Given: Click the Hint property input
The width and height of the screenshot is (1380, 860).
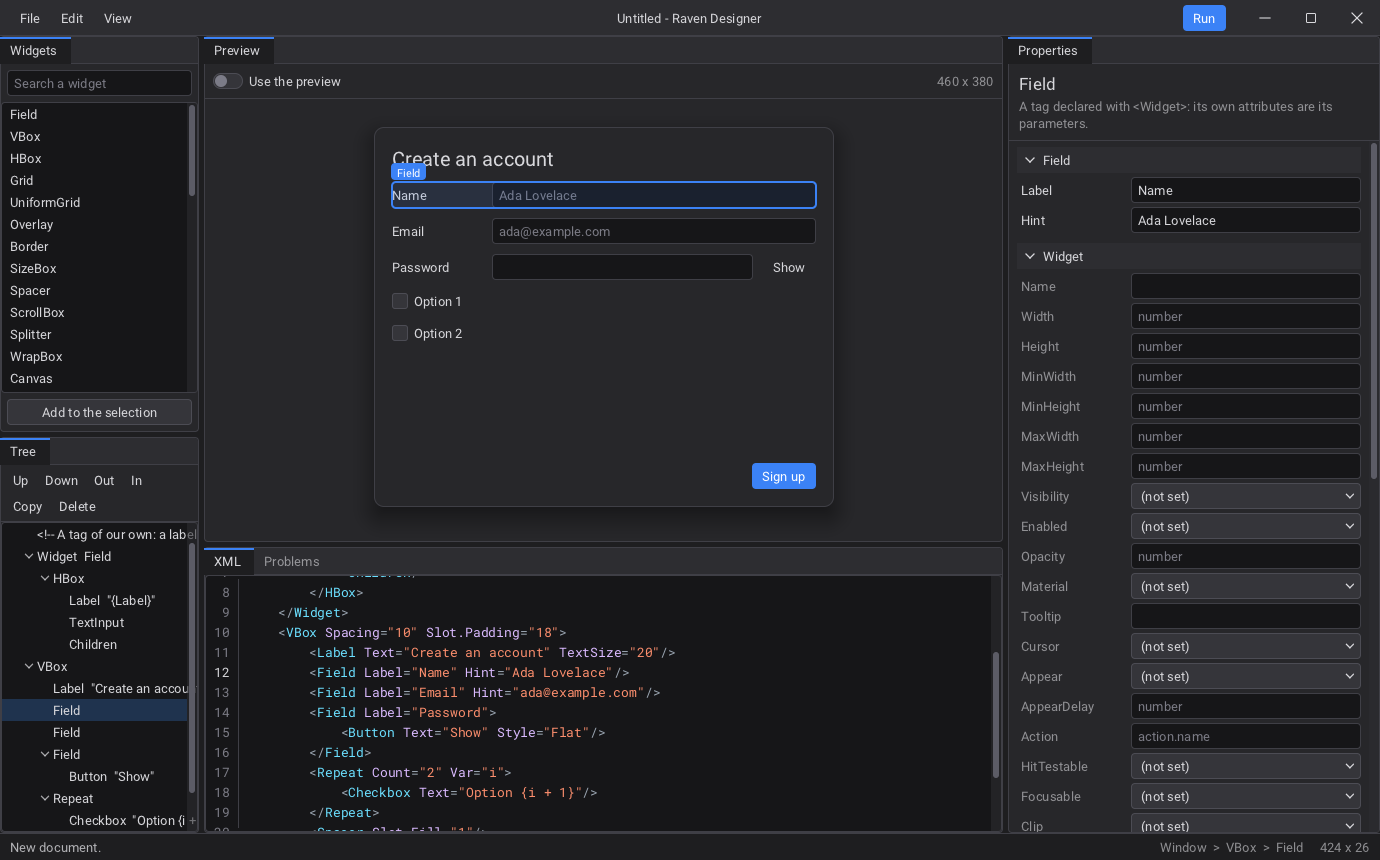Looking at the screenshot, I should coord(1245,220).
